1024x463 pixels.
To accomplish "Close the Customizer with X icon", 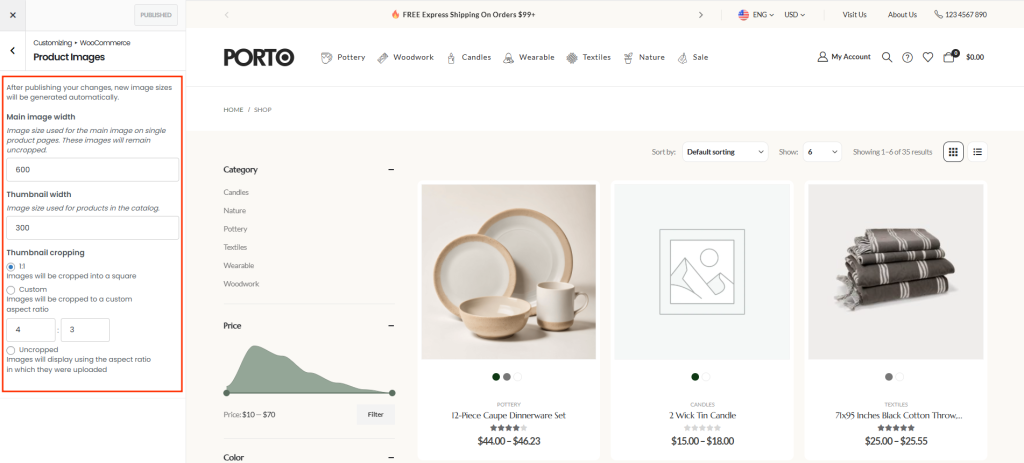I will point(13,15).
